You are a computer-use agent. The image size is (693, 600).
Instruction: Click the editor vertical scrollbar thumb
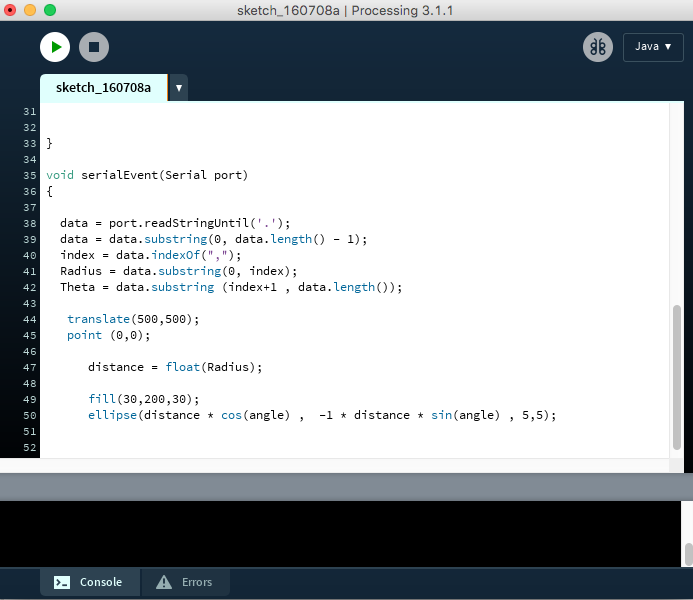coord(677,377)
